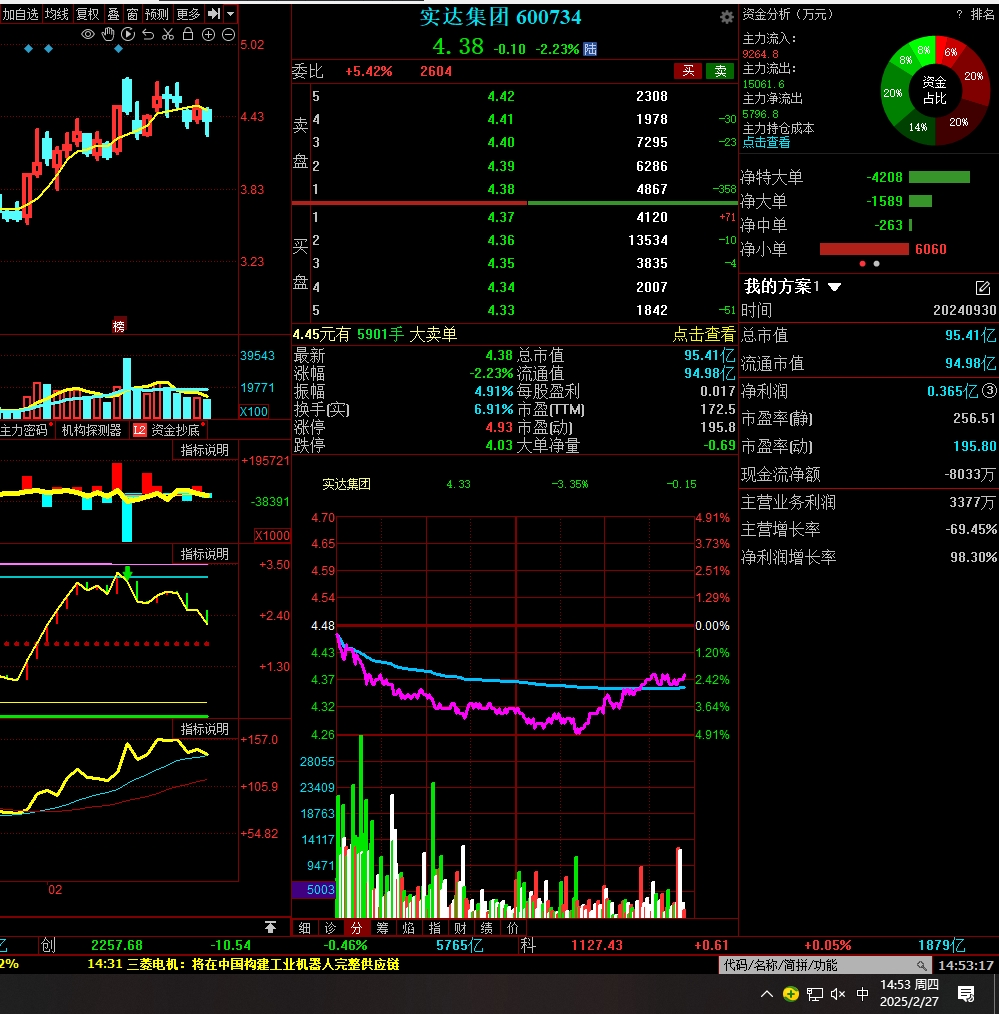Open the toolbar overflow dropdown arrow
Viewport: 999px width, 1014px height.
pos(230,14)
